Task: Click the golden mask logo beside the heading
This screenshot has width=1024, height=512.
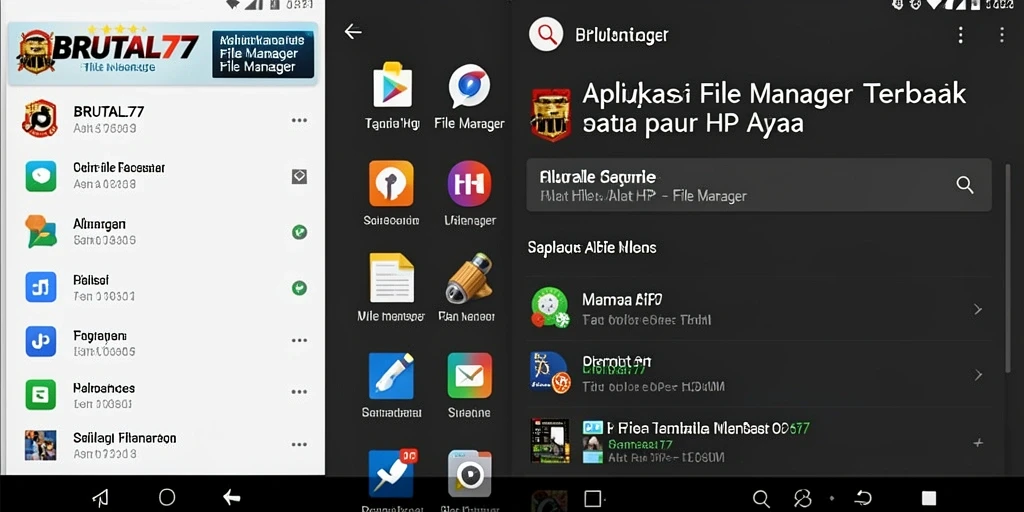Action: coord(551,114)
